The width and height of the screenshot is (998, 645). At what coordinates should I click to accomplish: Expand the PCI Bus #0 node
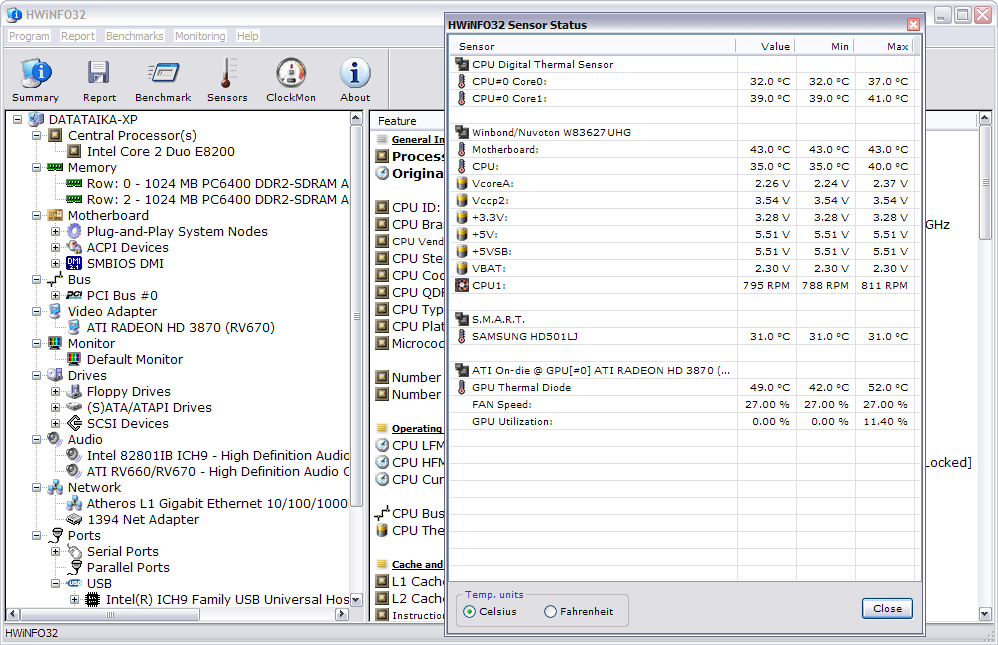point(56,295)
